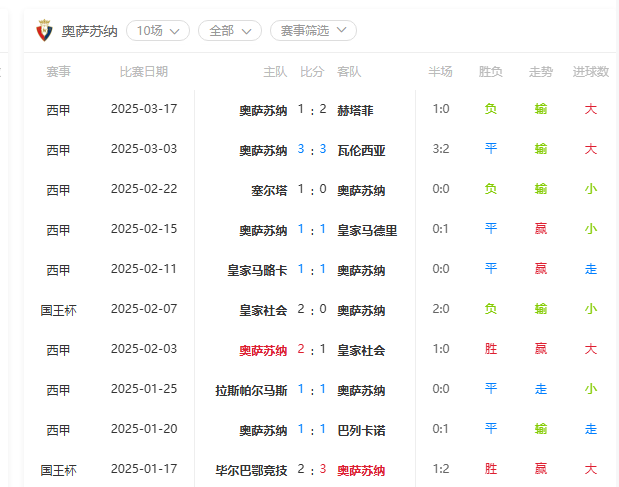The width and height of the screenshot is (619, 487).
Task: Open the 赛事筛选 competition filter dropdown
Action: 313,31
